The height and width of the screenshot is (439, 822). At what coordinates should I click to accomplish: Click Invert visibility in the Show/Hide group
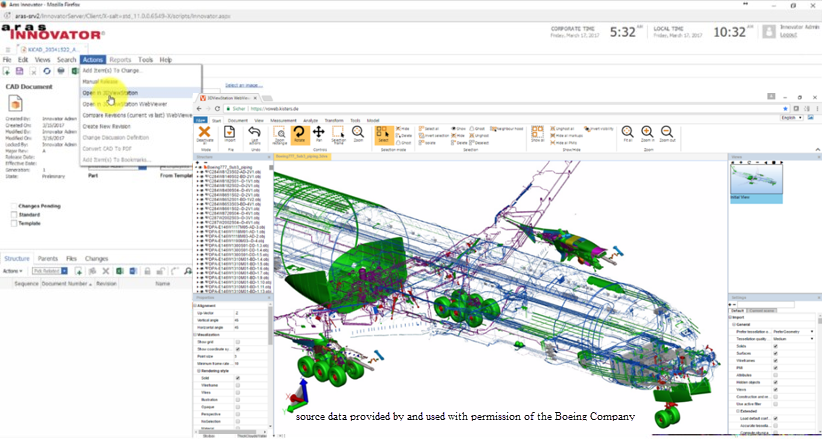coord(599,129)
